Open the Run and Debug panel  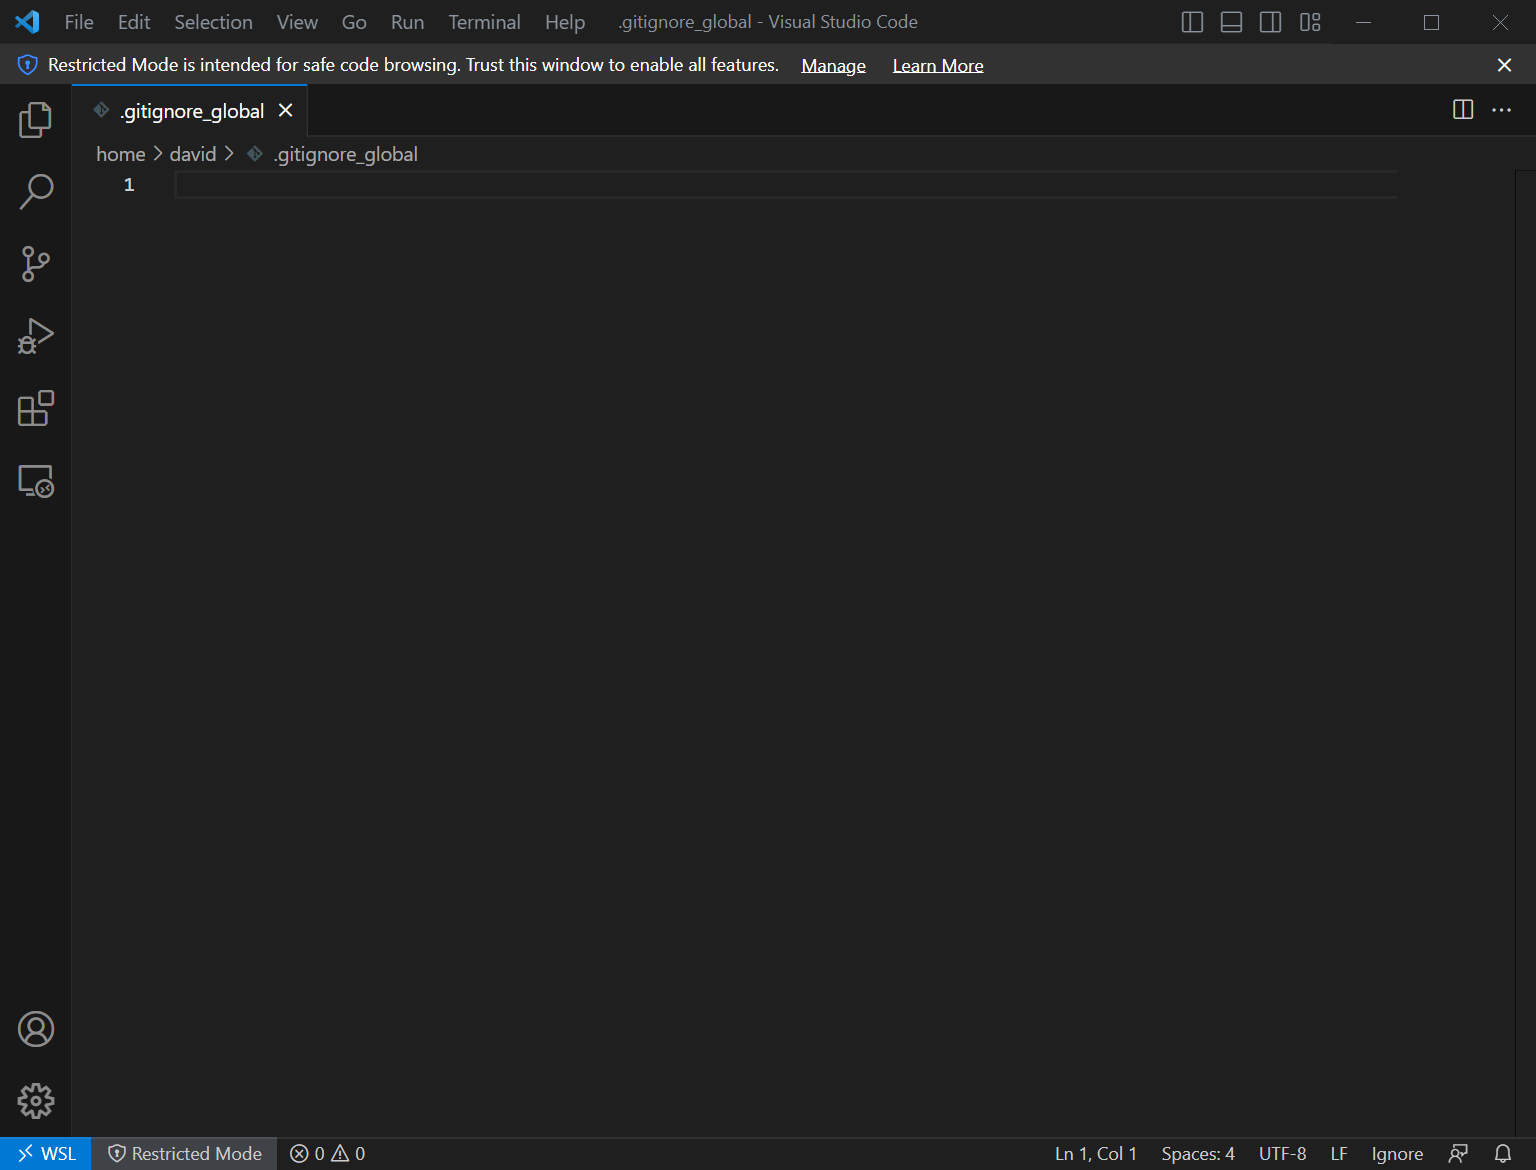(x=36, y=336)
